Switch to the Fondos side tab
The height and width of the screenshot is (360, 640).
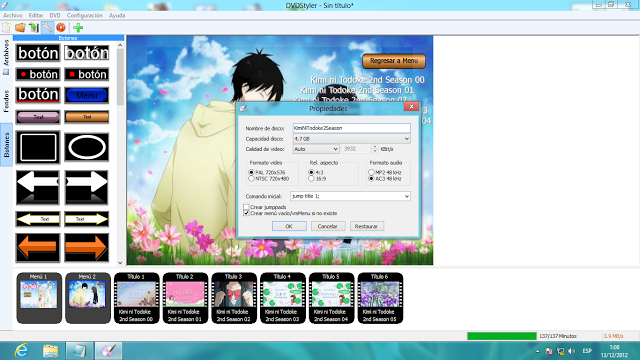tap(6, 101)
